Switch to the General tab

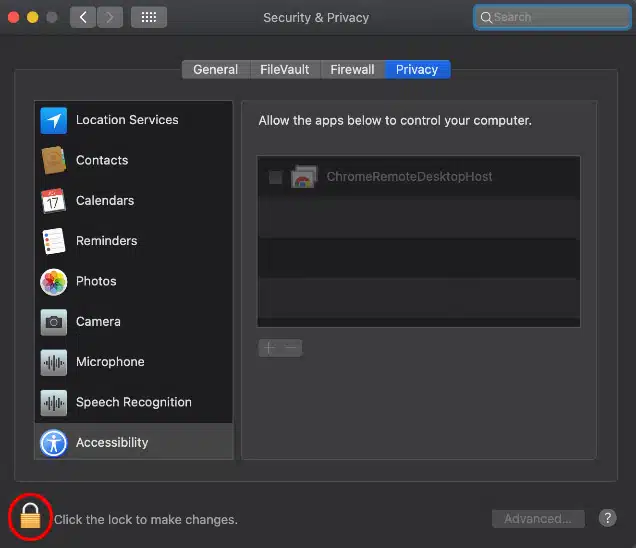pos(216,69)
